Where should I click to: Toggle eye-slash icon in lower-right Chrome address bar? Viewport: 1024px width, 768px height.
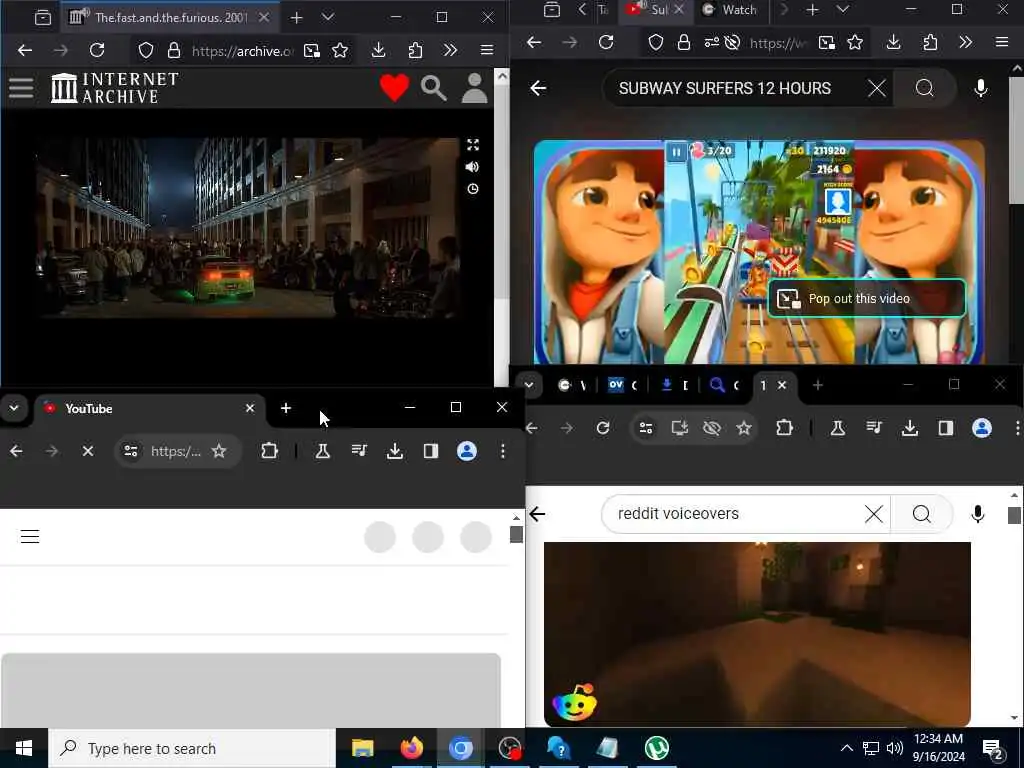click(712, 428)
